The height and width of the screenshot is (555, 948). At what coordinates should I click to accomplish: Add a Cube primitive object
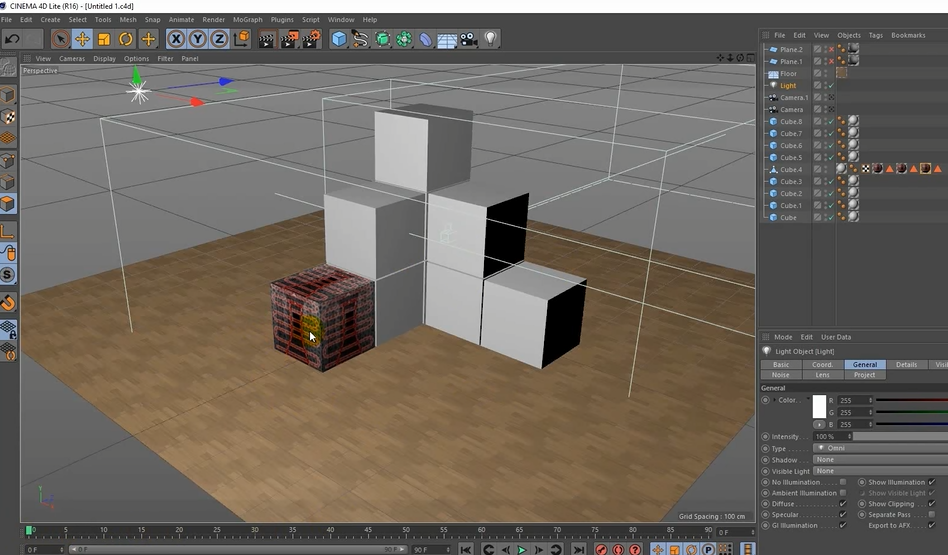coord(339,39)
